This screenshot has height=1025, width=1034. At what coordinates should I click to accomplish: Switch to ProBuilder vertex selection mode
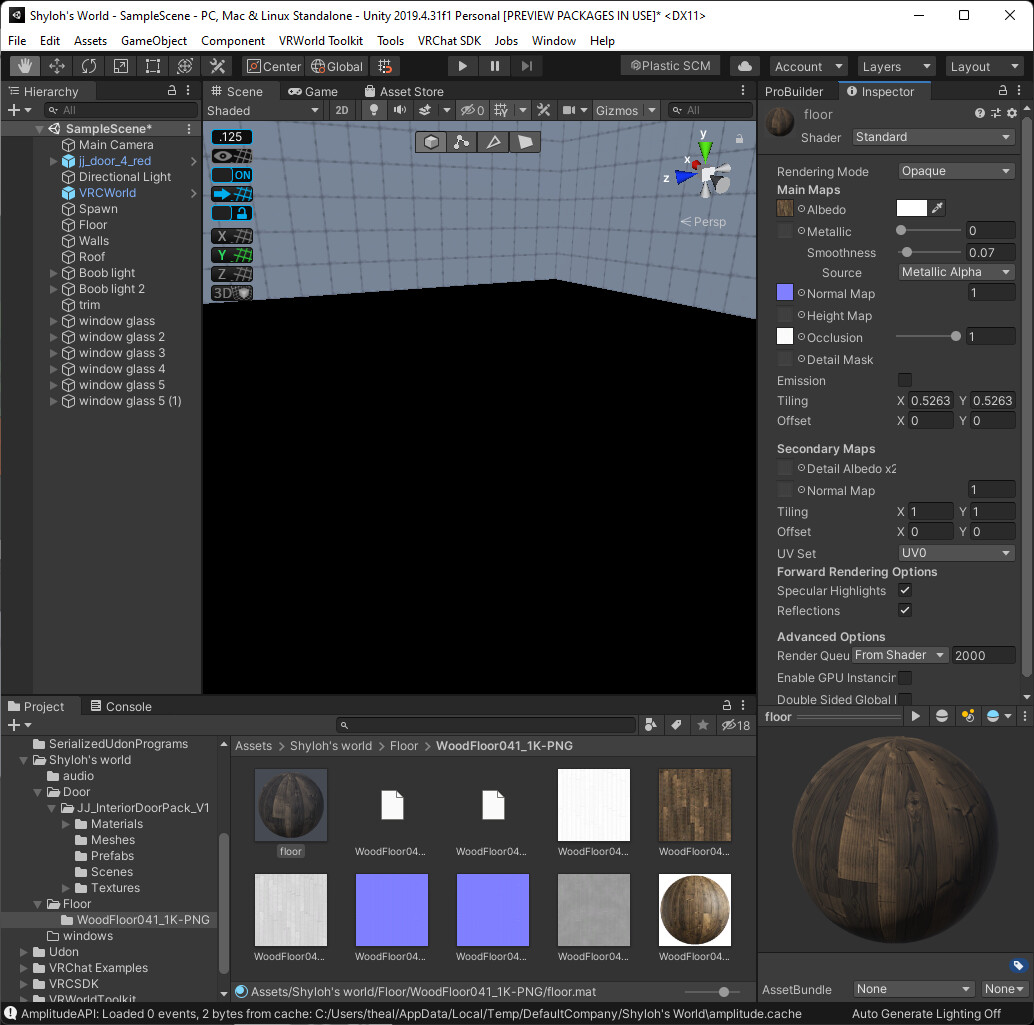[x=461, y=141]
